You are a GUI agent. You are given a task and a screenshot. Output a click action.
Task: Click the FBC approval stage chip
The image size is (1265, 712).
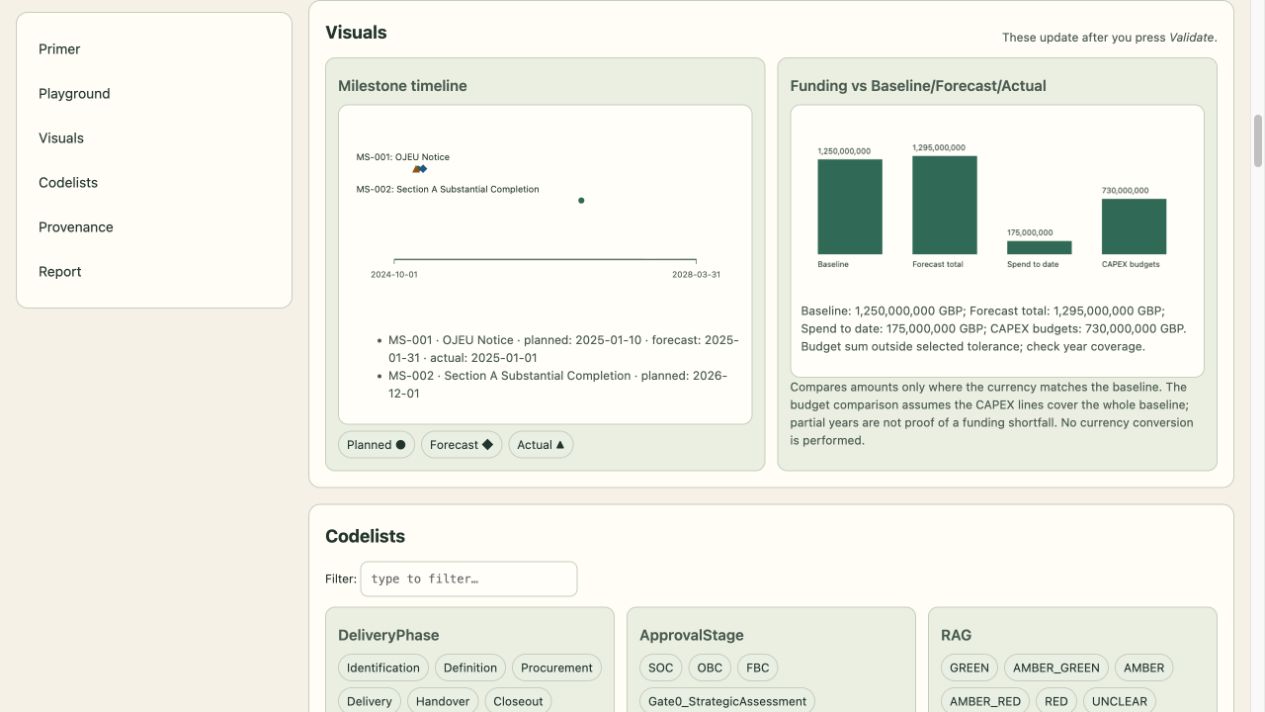point(758,668)
